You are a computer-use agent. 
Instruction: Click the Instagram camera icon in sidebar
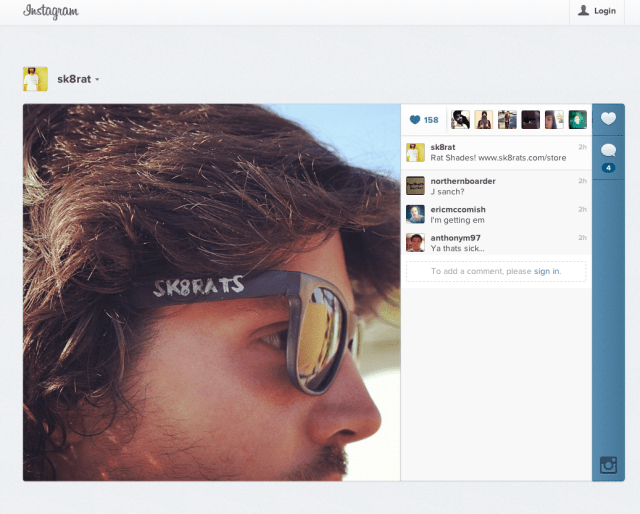pos(608,464)
